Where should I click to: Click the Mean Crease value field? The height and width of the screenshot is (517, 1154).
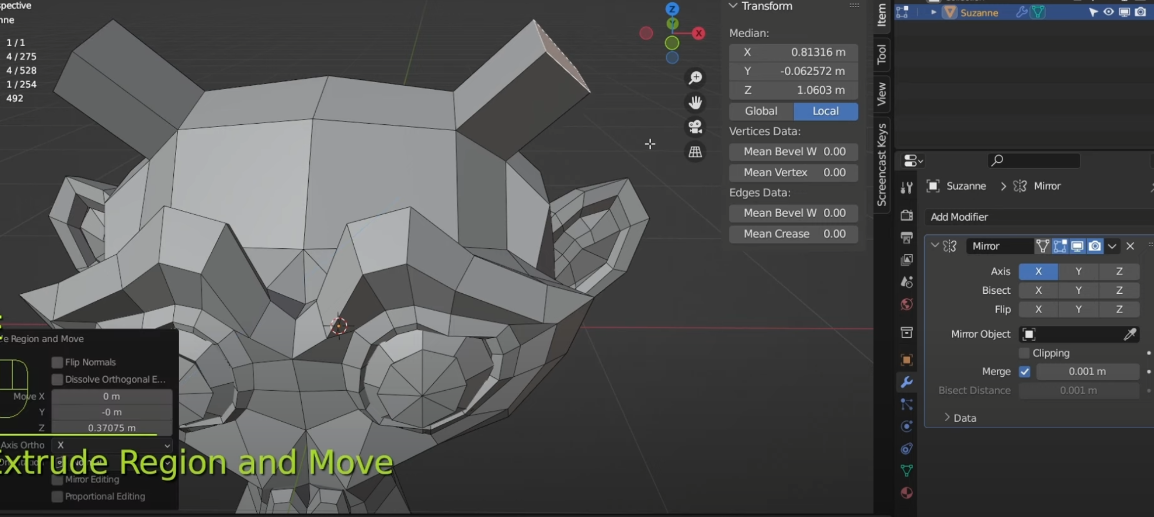pyautogui.click(x=793, y=234)
